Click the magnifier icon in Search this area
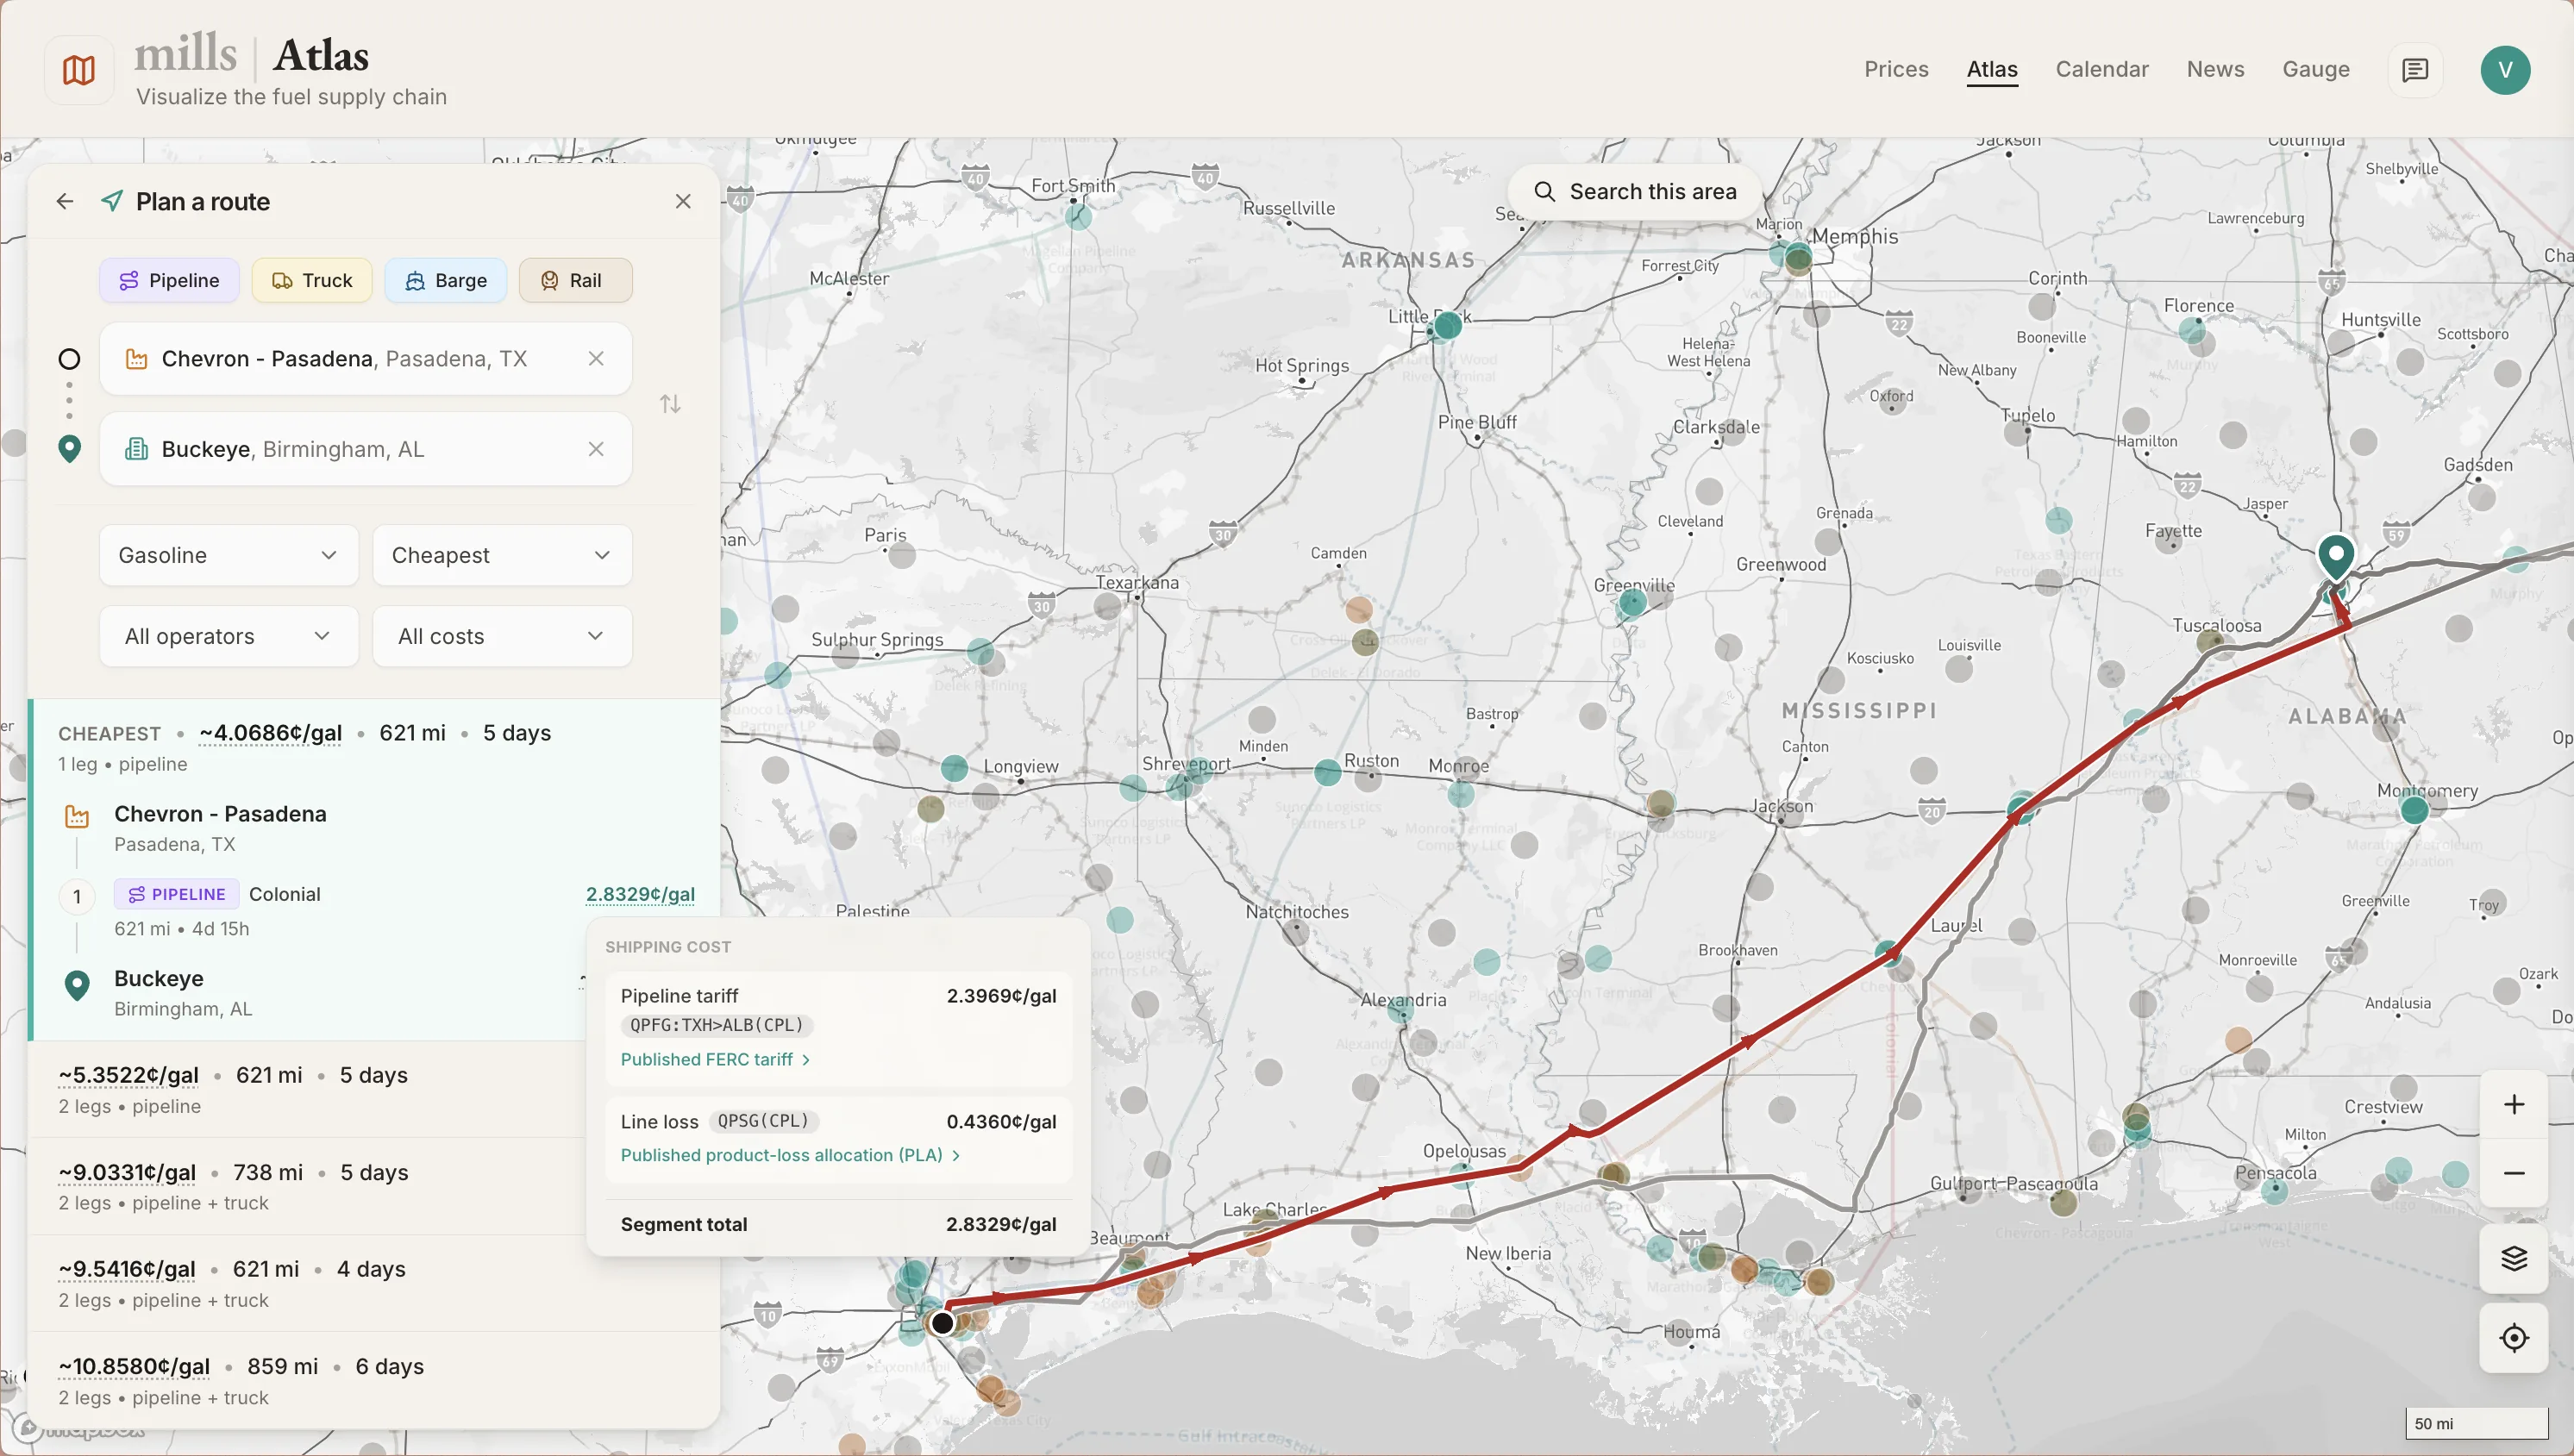This screenshot has height=1456, width=2574. [x=1544, y=192]
